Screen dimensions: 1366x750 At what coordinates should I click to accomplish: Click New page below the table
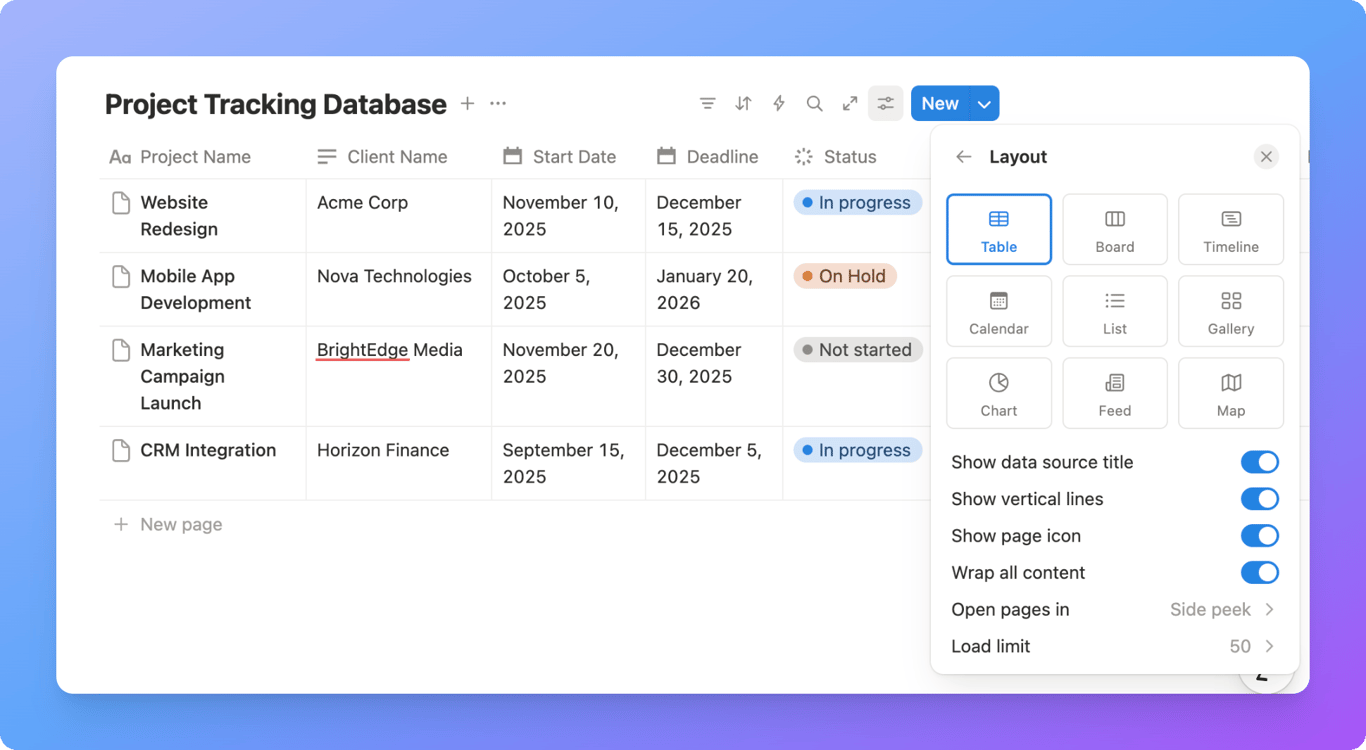182,524
